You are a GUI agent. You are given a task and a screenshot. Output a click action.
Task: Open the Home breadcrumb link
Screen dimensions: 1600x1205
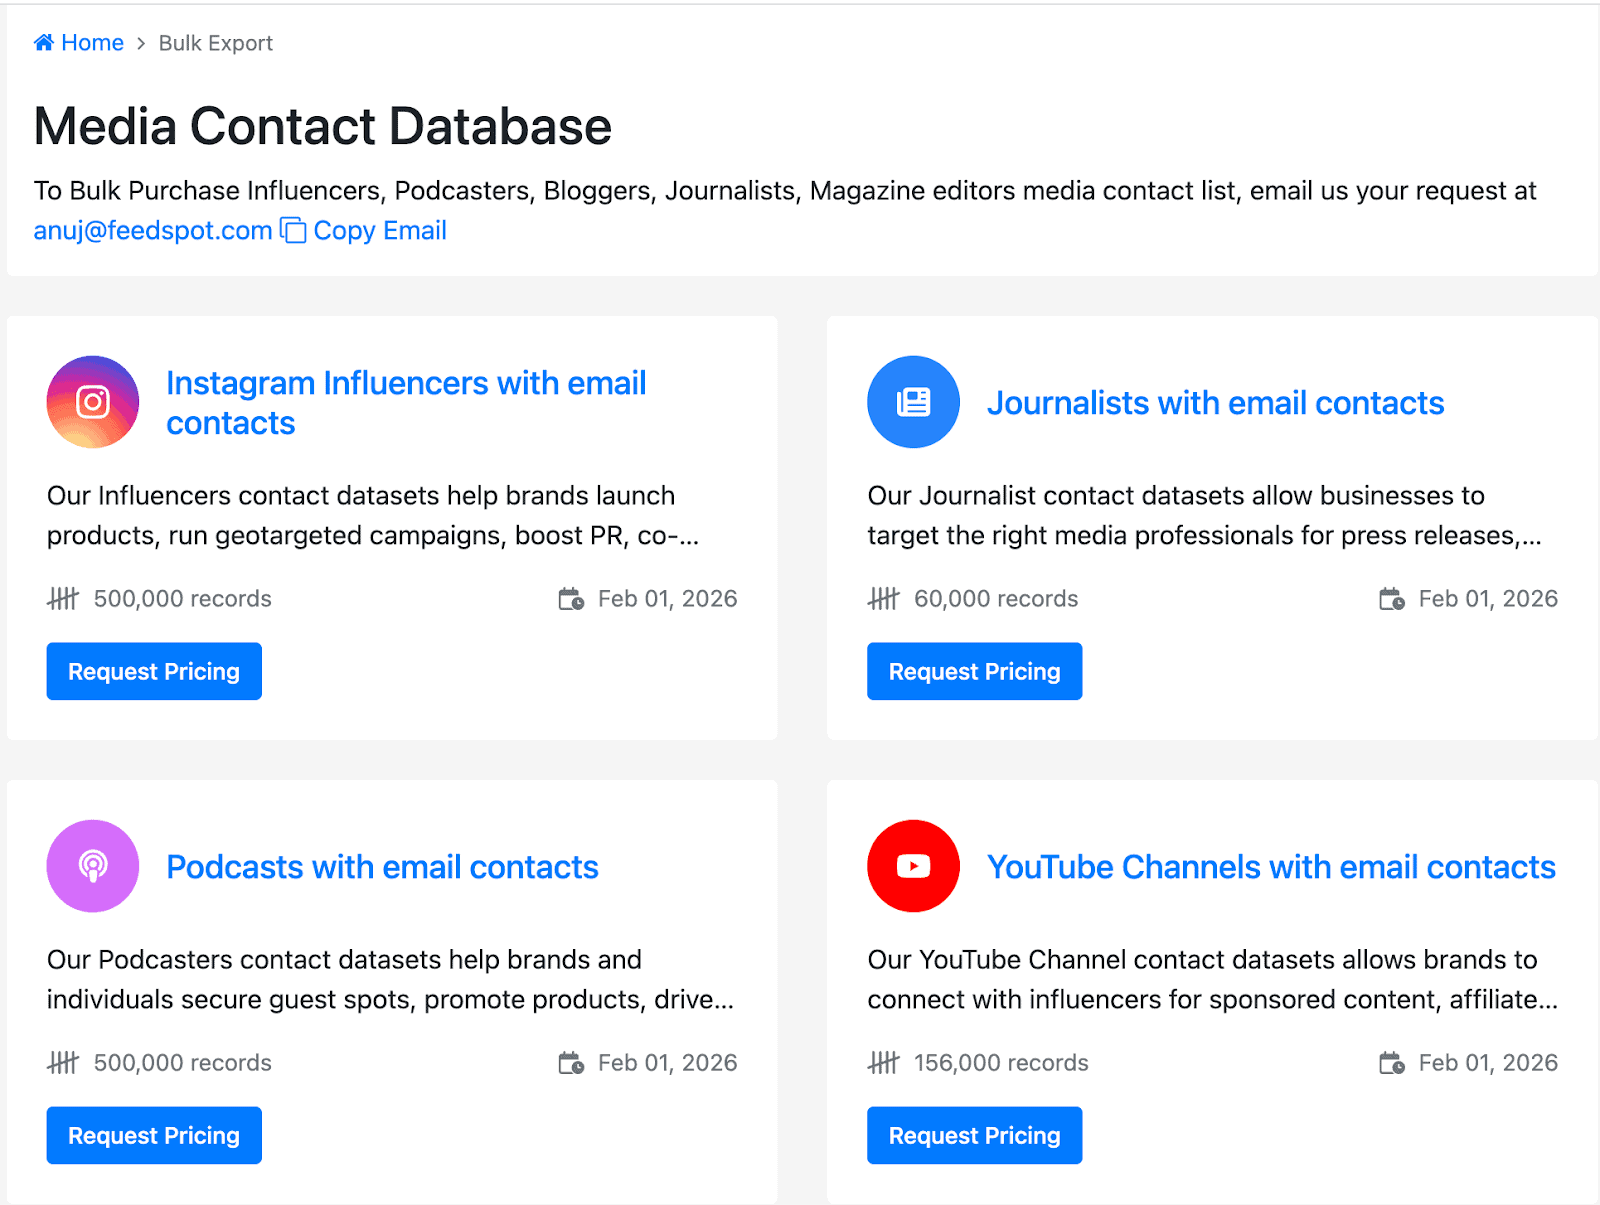[x=92, y=43]
